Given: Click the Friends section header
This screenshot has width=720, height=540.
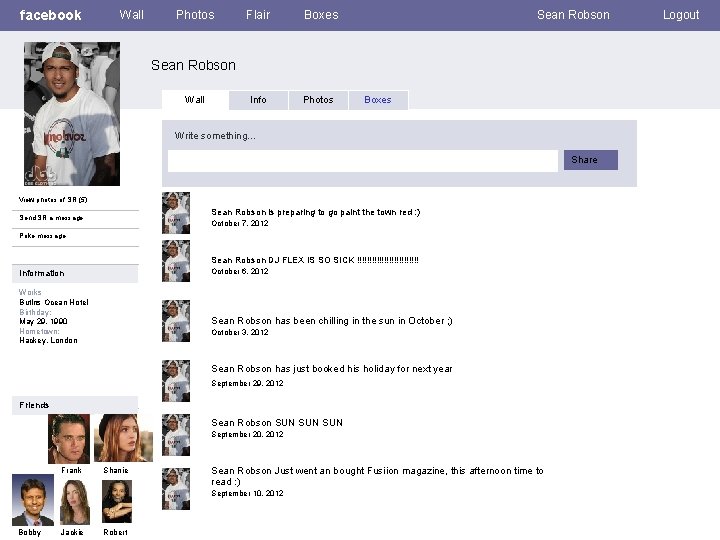Looking at the screenshot, I should click(75, 405).
